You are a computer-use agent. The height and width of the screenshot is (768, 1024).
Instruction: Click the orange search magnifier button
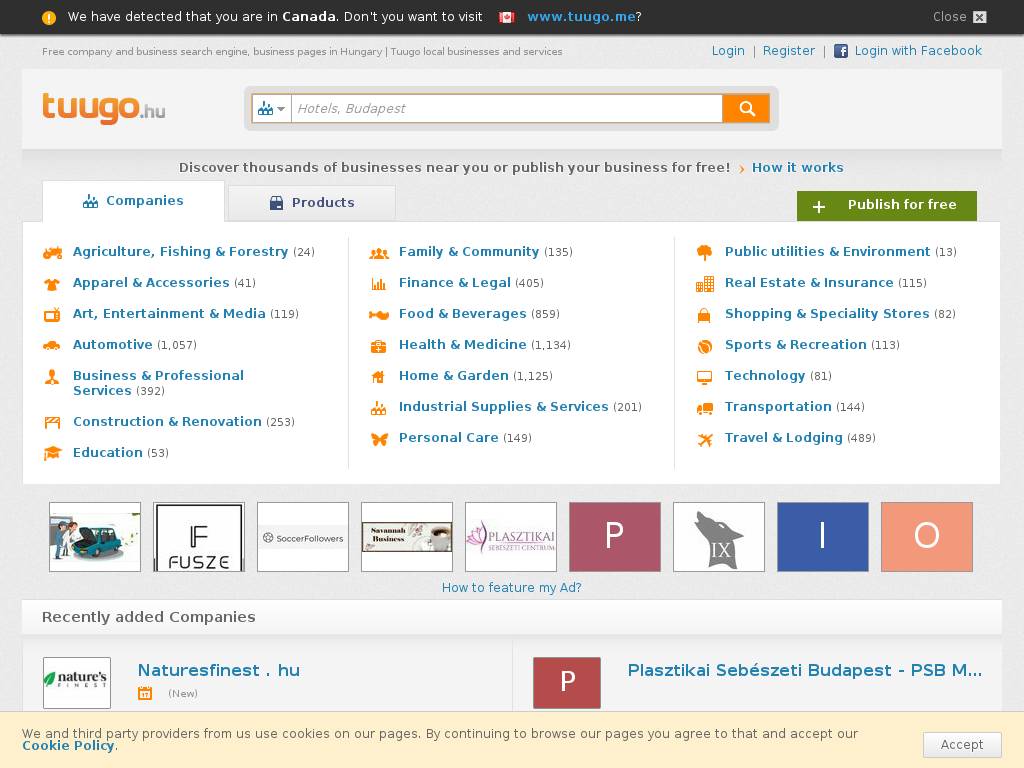point(746,108)
